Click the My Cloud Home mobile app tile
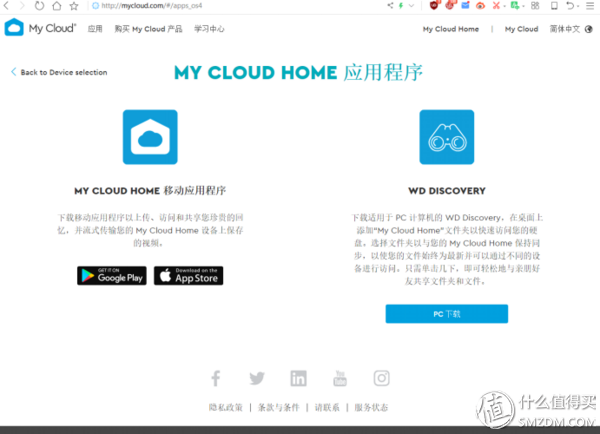 (150, 137)
